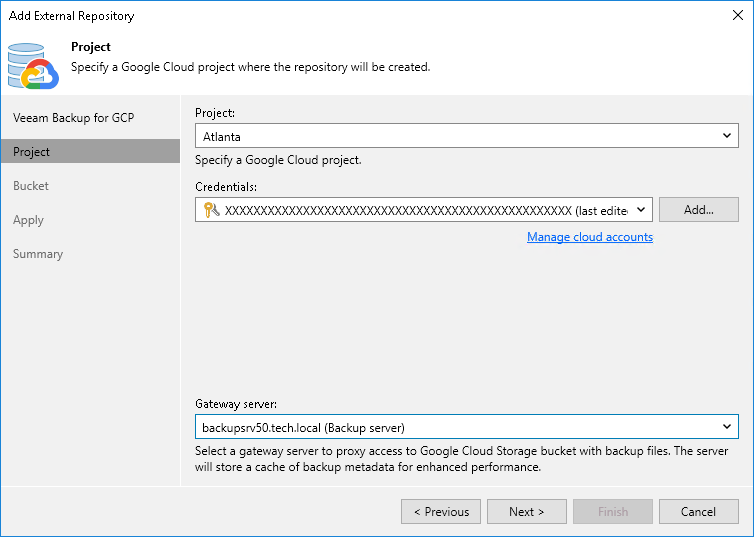Expand the Gateway server dropdown arrow

click(727, 426)
